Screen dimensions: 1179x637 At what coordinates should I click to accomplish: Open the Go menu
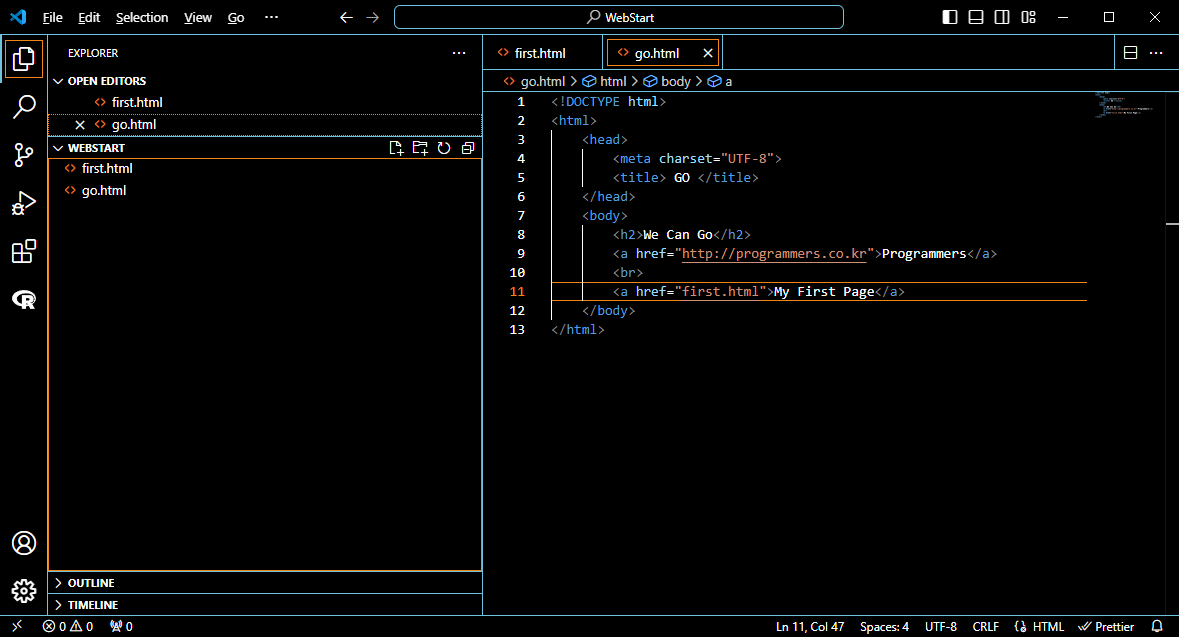[236, 17]
